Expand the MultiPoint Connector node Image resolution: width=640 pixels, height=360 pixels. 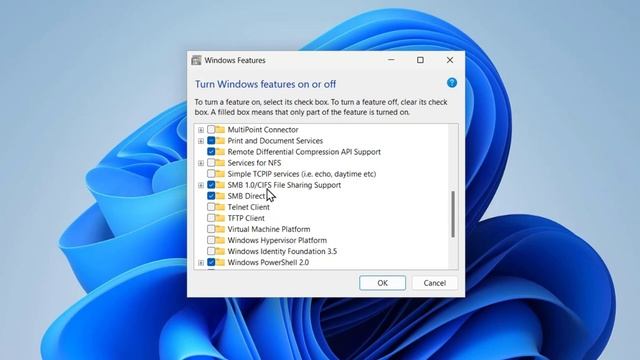pyautogui.click(x=201, y=130)
